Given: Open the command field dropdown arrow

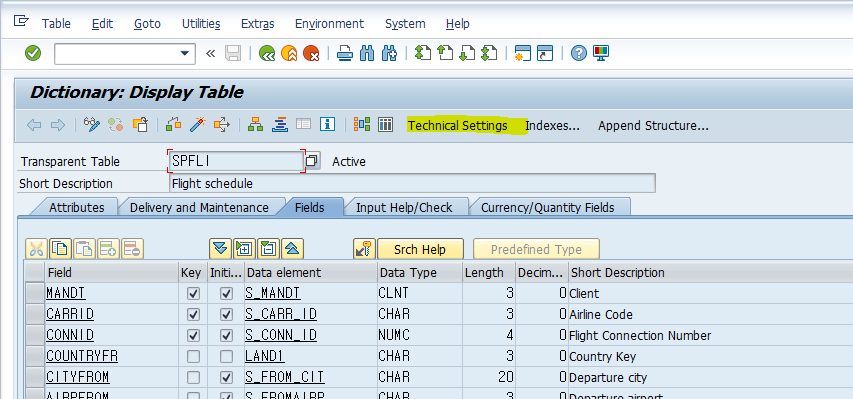Looking at the screenshot, I should pyautogui.click(x=185, y=53).
